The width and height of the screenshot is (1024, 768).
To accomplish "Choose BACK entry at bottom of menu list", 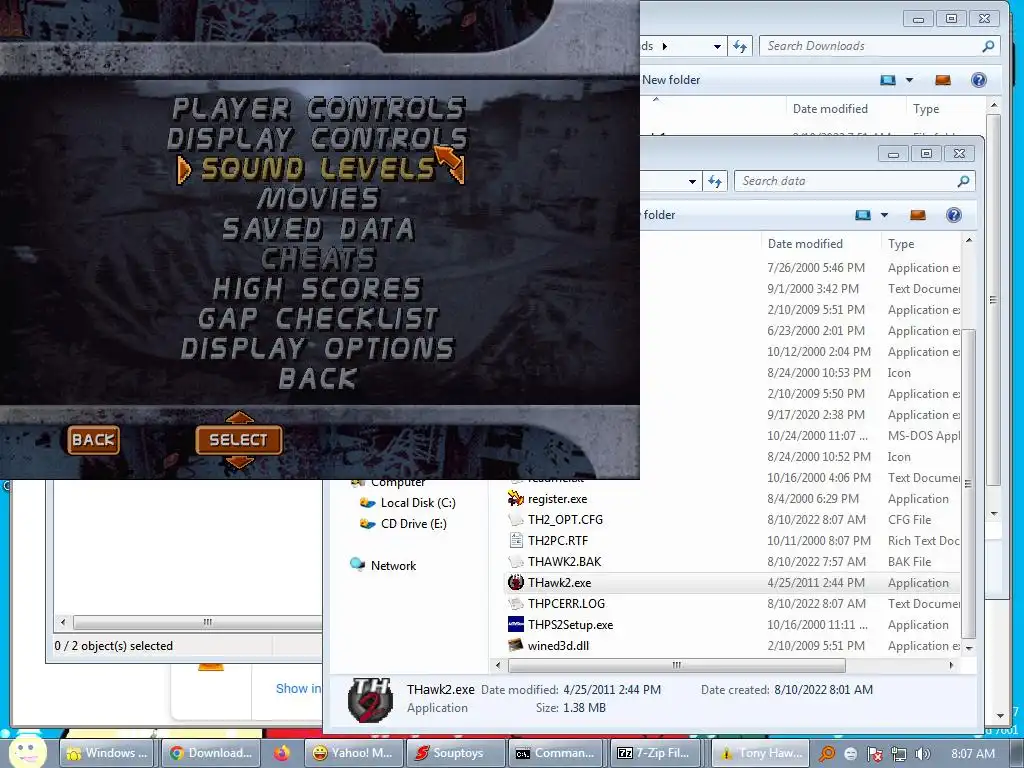I will coord(318,378).
